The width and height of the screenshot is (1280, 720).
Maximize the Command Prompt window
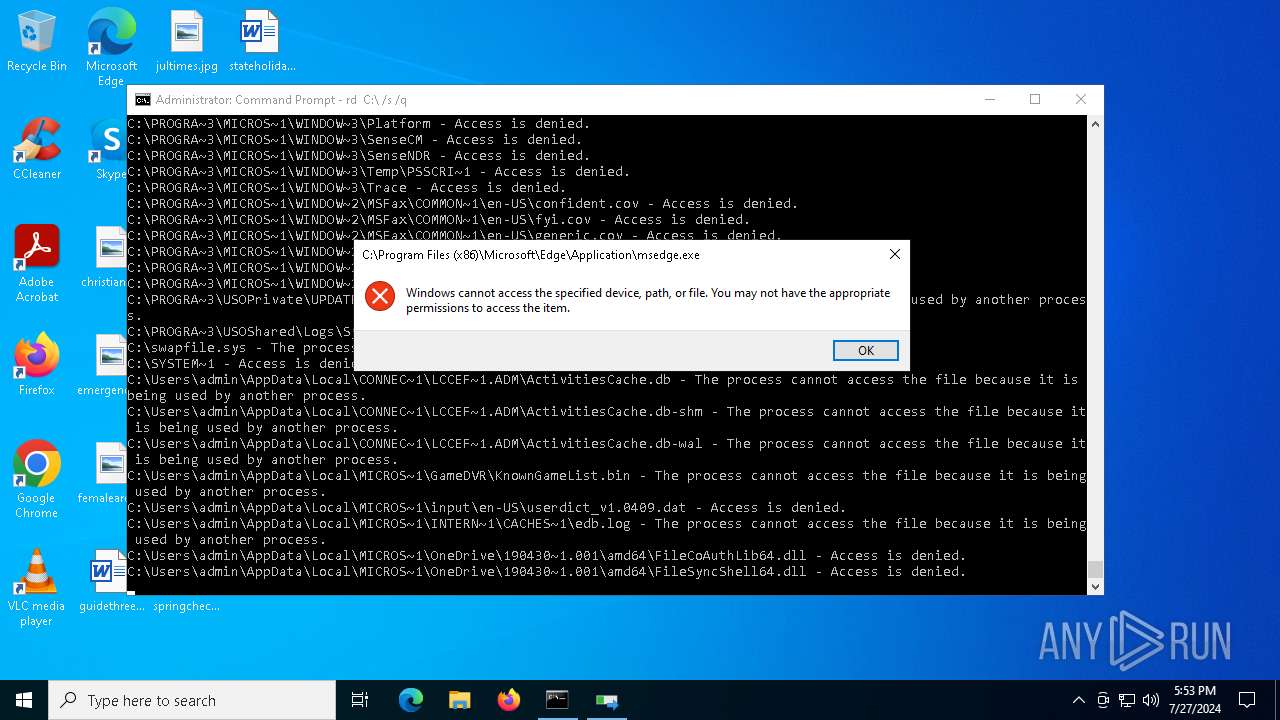pyautogui.click(x=1035, y=99)
